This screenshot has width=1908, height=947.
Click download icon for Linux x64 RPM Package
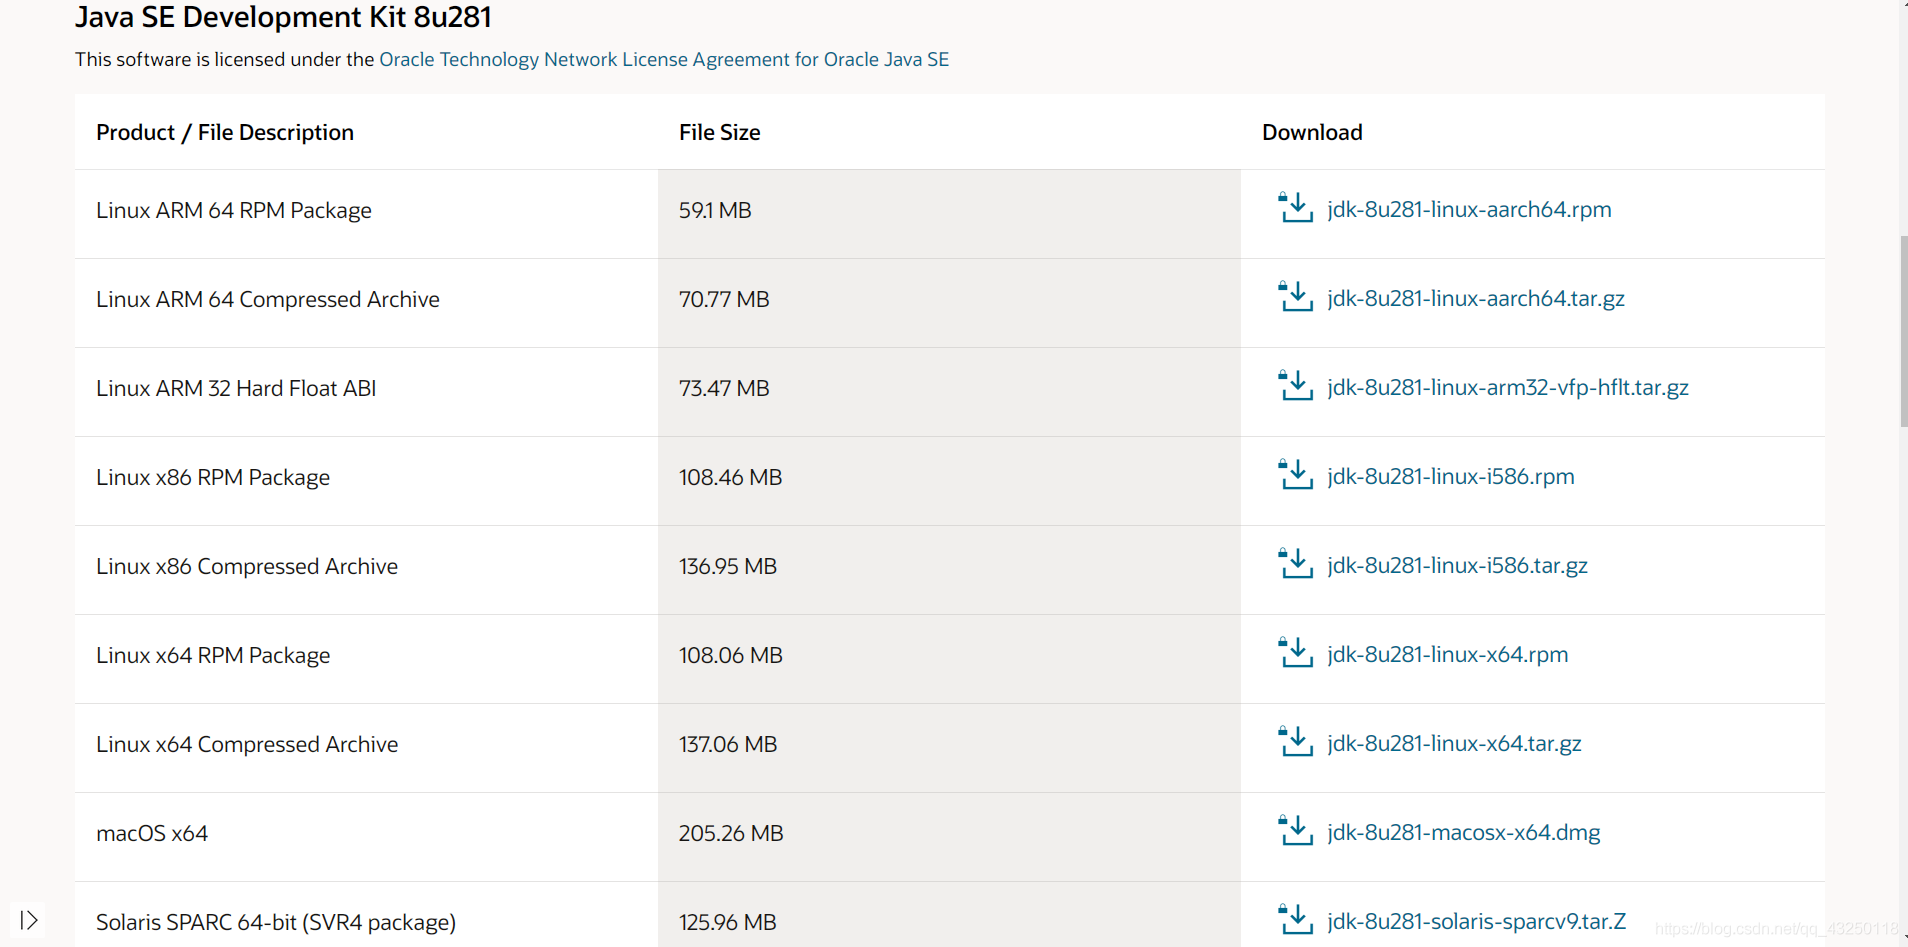(1295, 653)
